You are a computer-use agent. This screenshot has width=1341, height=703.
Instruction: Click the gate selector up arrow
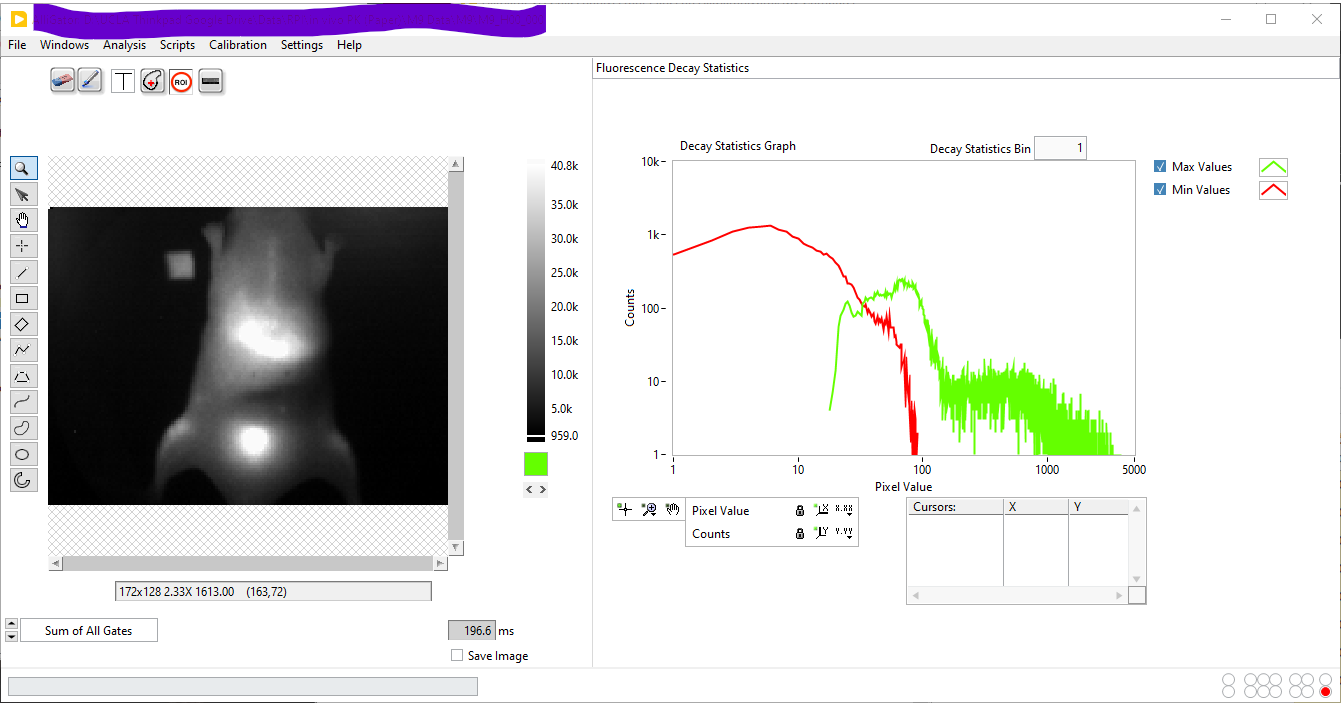(x=12, y=624)
